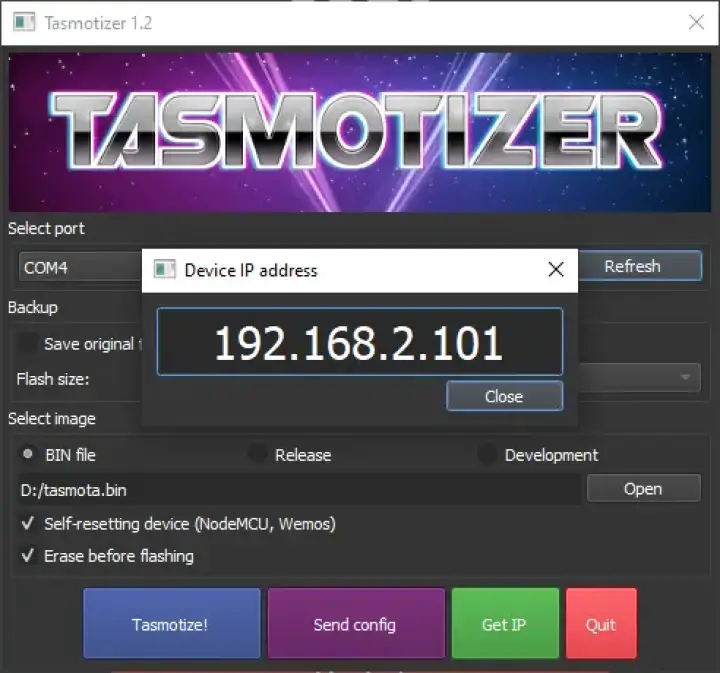Click the 'Tasmotizer 1.2' window title
Viewport: 720px width, 673px height.
[x=98, y=23]
